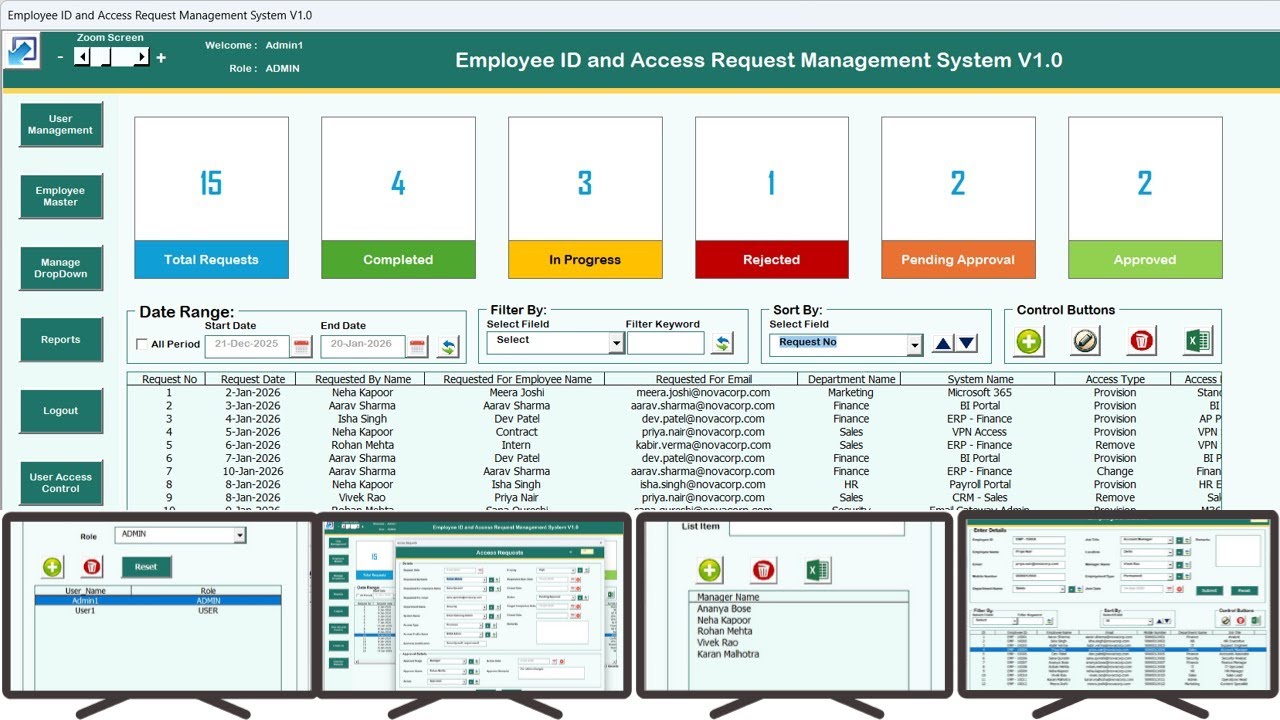The image size is (1280, 720).
Task: Open Employee Master page
Action: coord(61,196)
